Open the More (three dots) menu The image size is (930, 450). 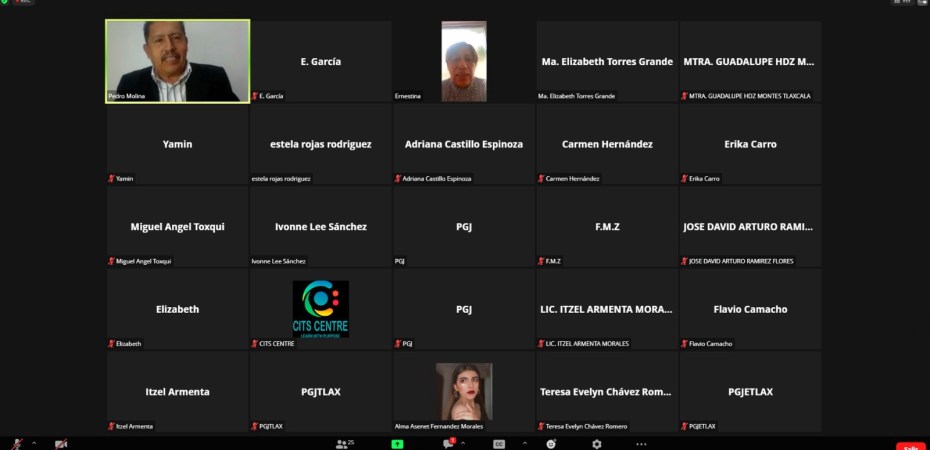pos(641,444)
